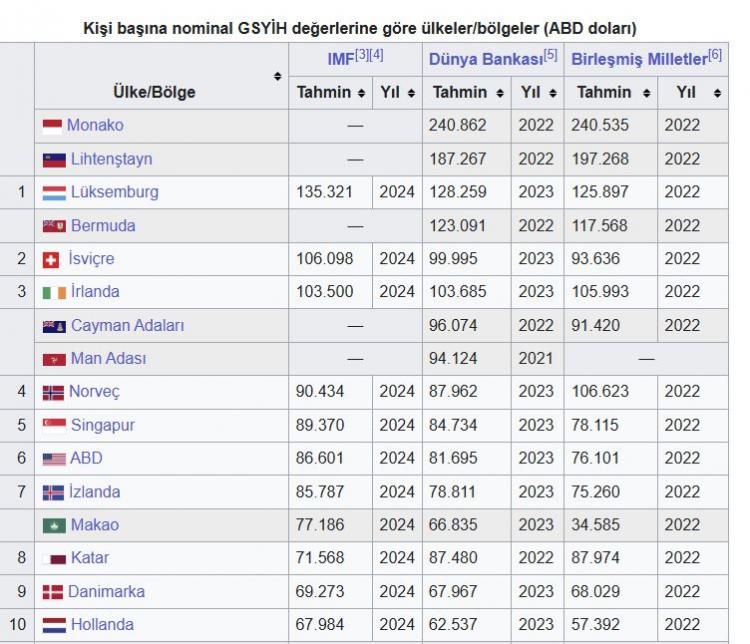Click the Qatar flag beside Katar
The width and height of the screenshot is (750, 644).
pos(58,558)
